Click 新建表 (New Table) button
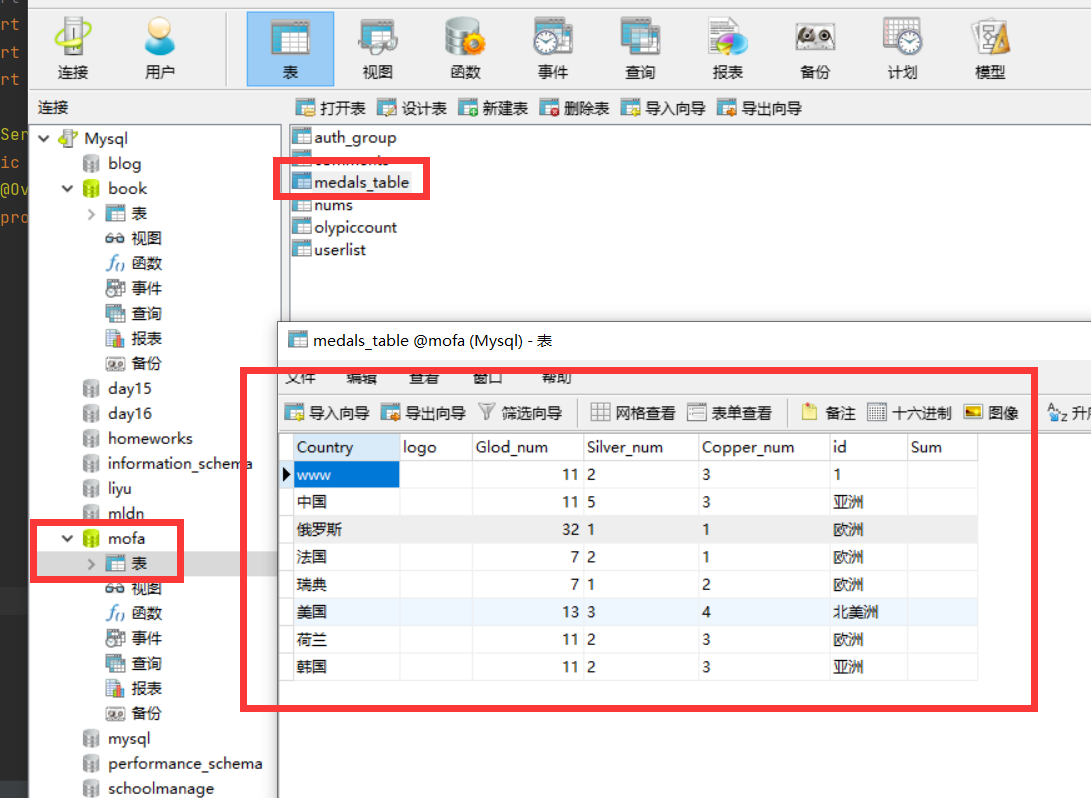 pos(493,108)
